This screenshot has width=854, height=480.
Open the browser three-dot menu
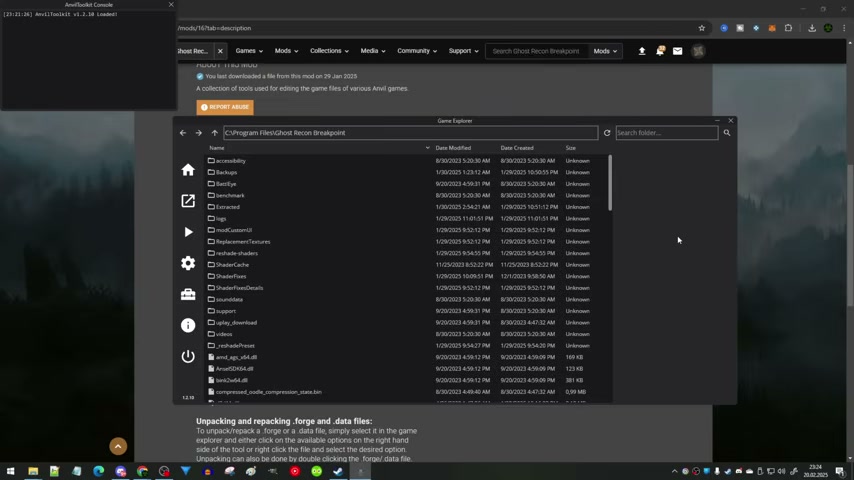pyautogui.click(x=844, y=28)
